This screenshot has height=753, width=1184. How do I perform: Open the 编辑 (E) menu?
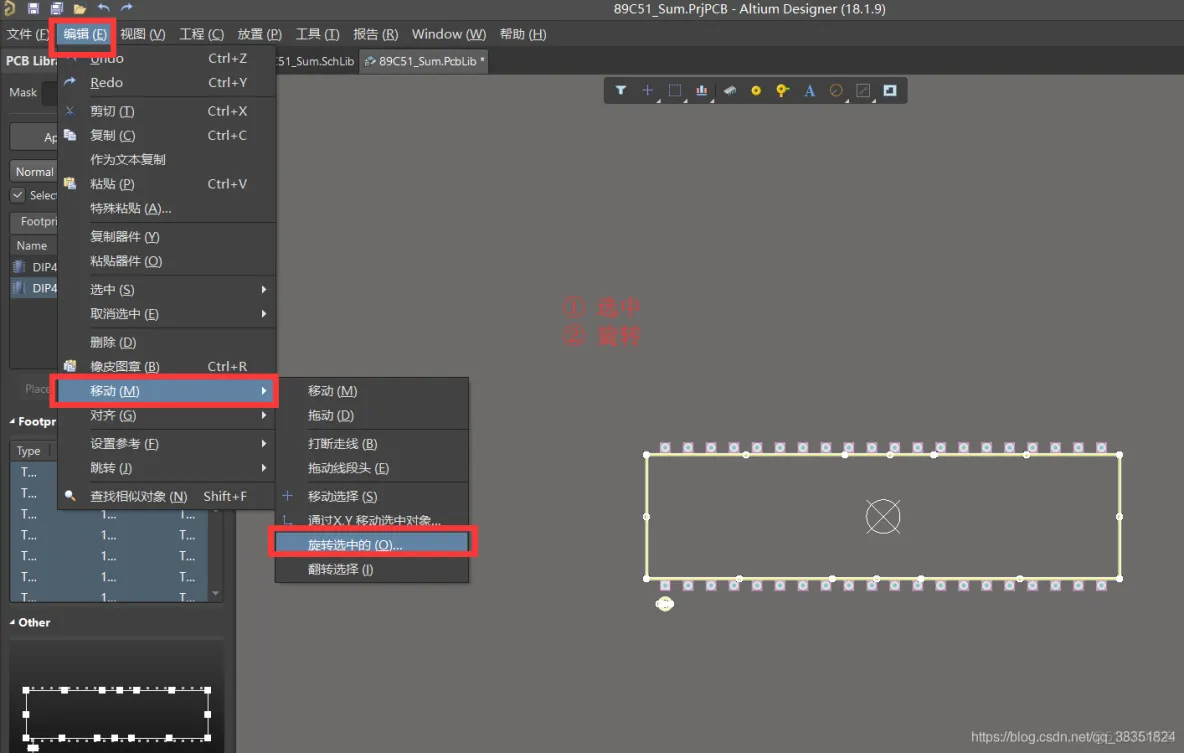(85, 34)
